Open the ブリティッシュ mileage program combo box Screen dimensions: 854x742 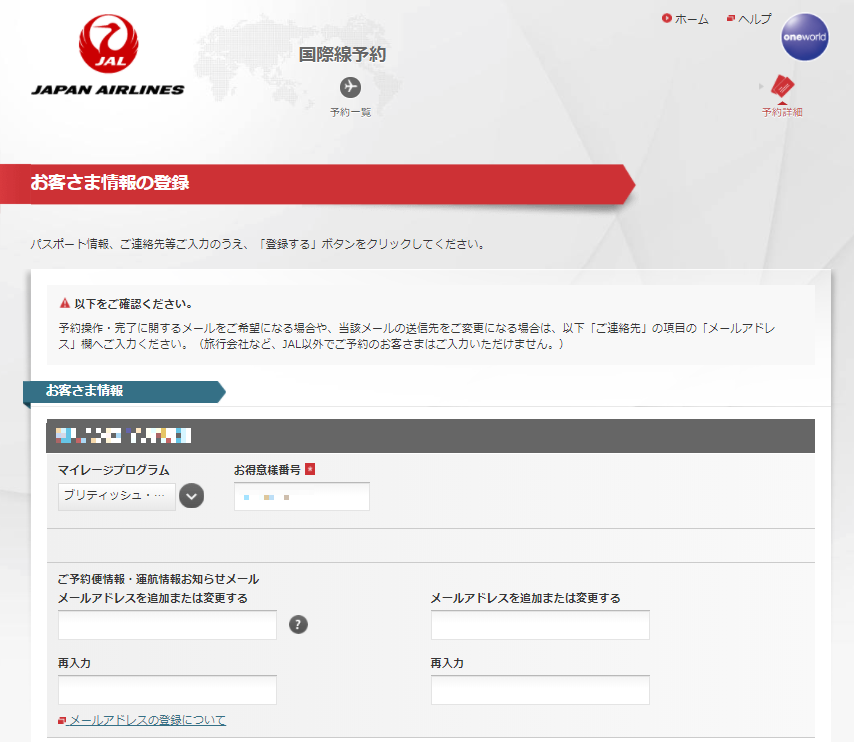point(117,496)
